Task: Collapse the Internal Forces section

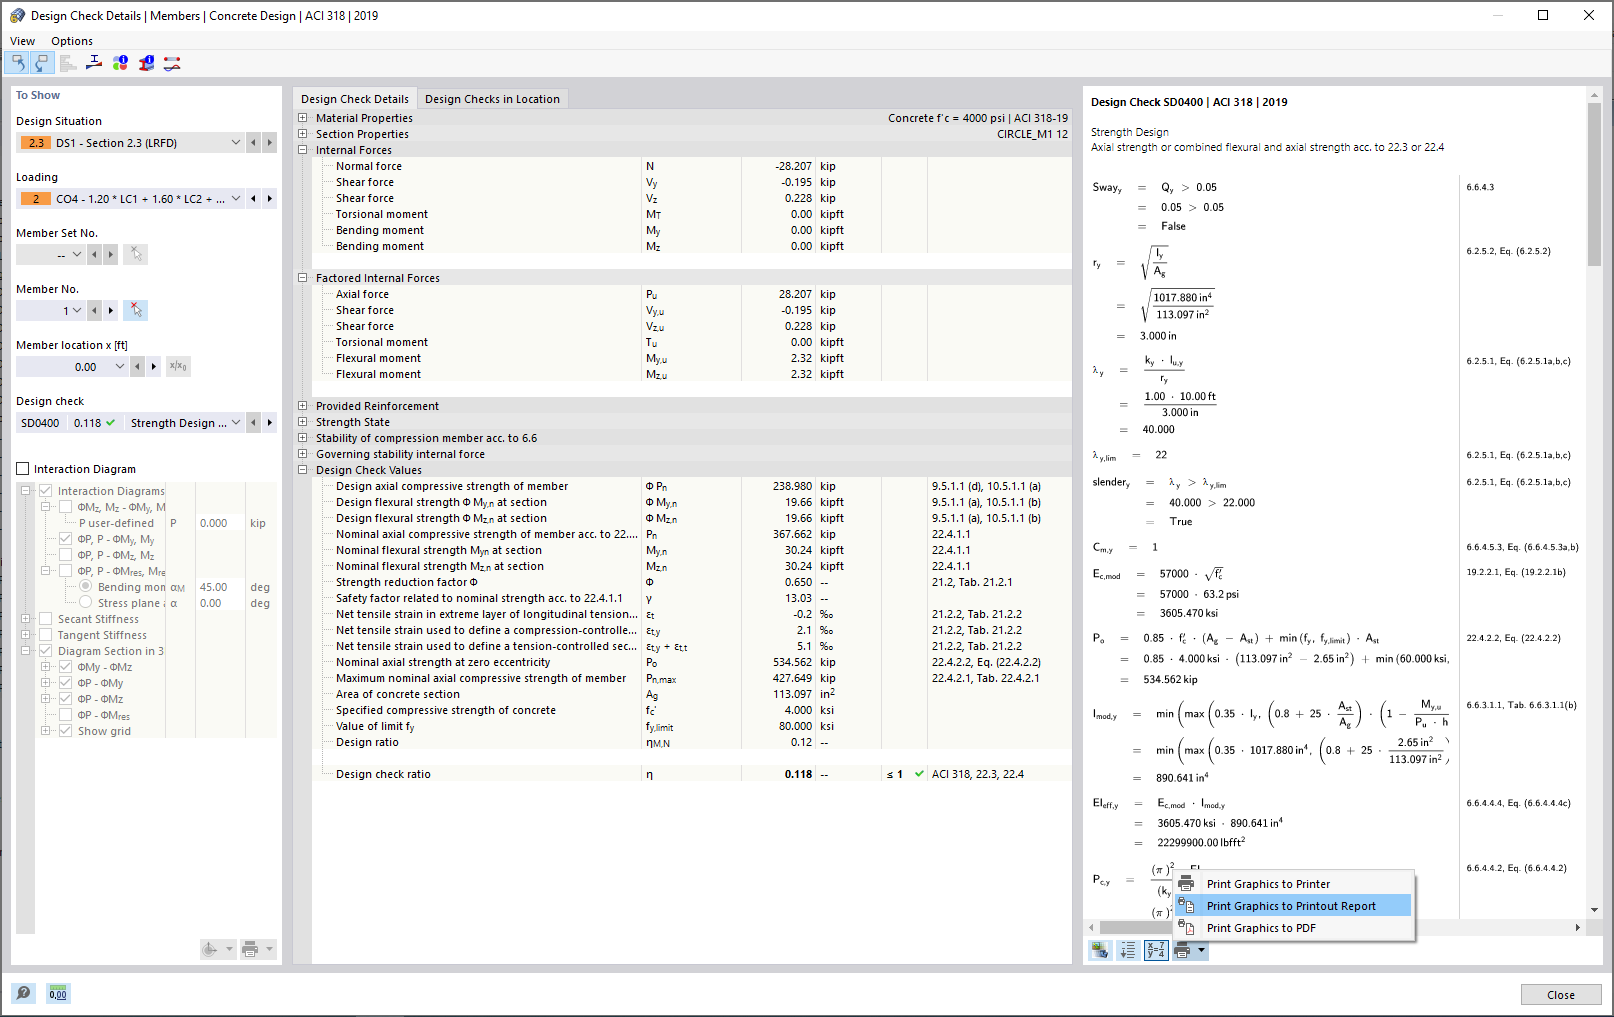Action: pyautogui.click(x=303, y=150)
